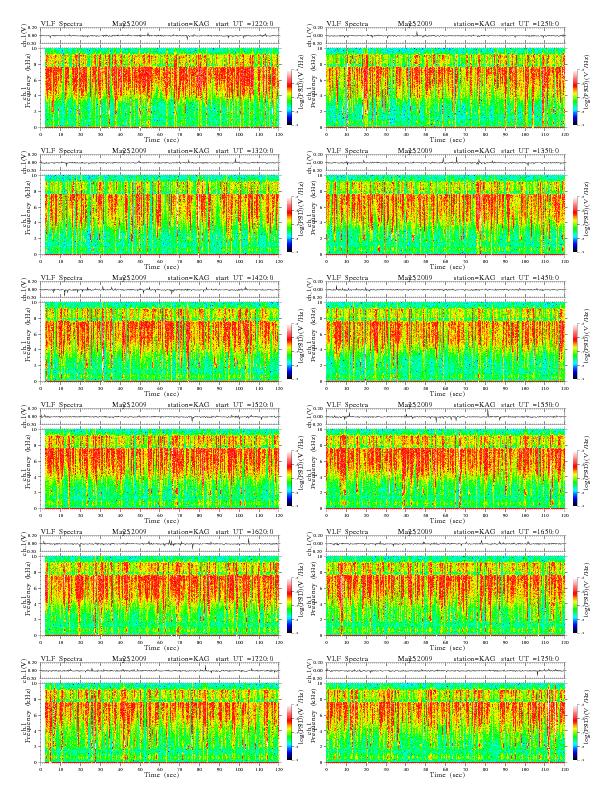Click the 'start UT =1450:0' title text
This screenshot has width=612, height=792.
(530, 277)
